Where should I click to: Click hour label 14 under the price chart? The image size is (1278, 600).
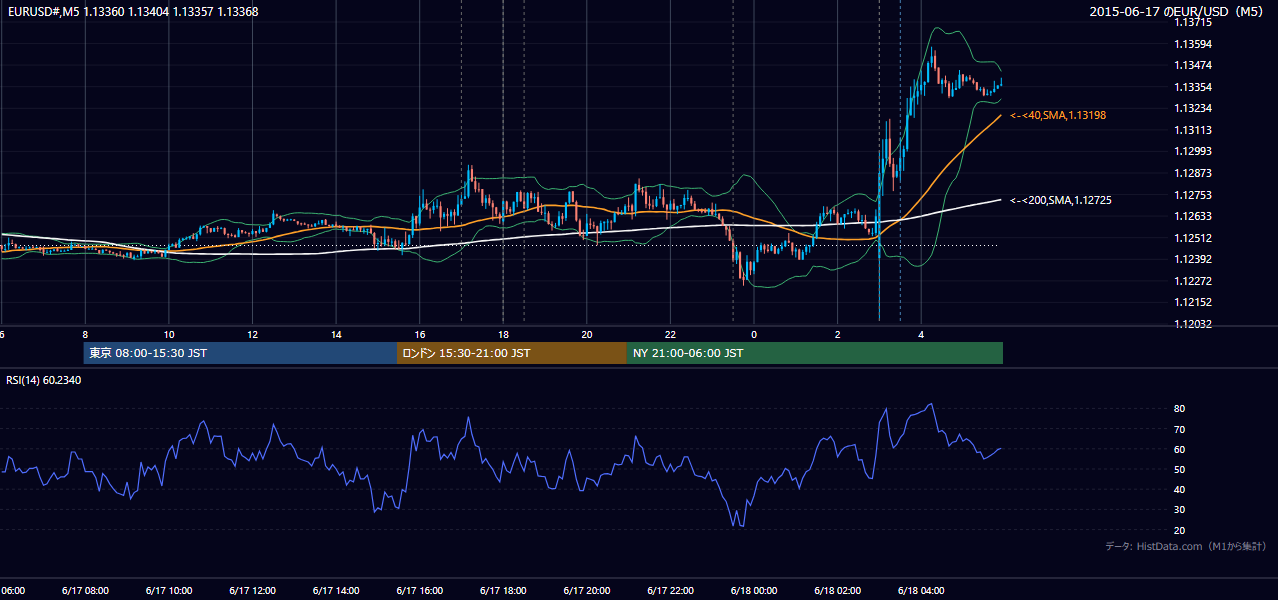pos(336,335)
